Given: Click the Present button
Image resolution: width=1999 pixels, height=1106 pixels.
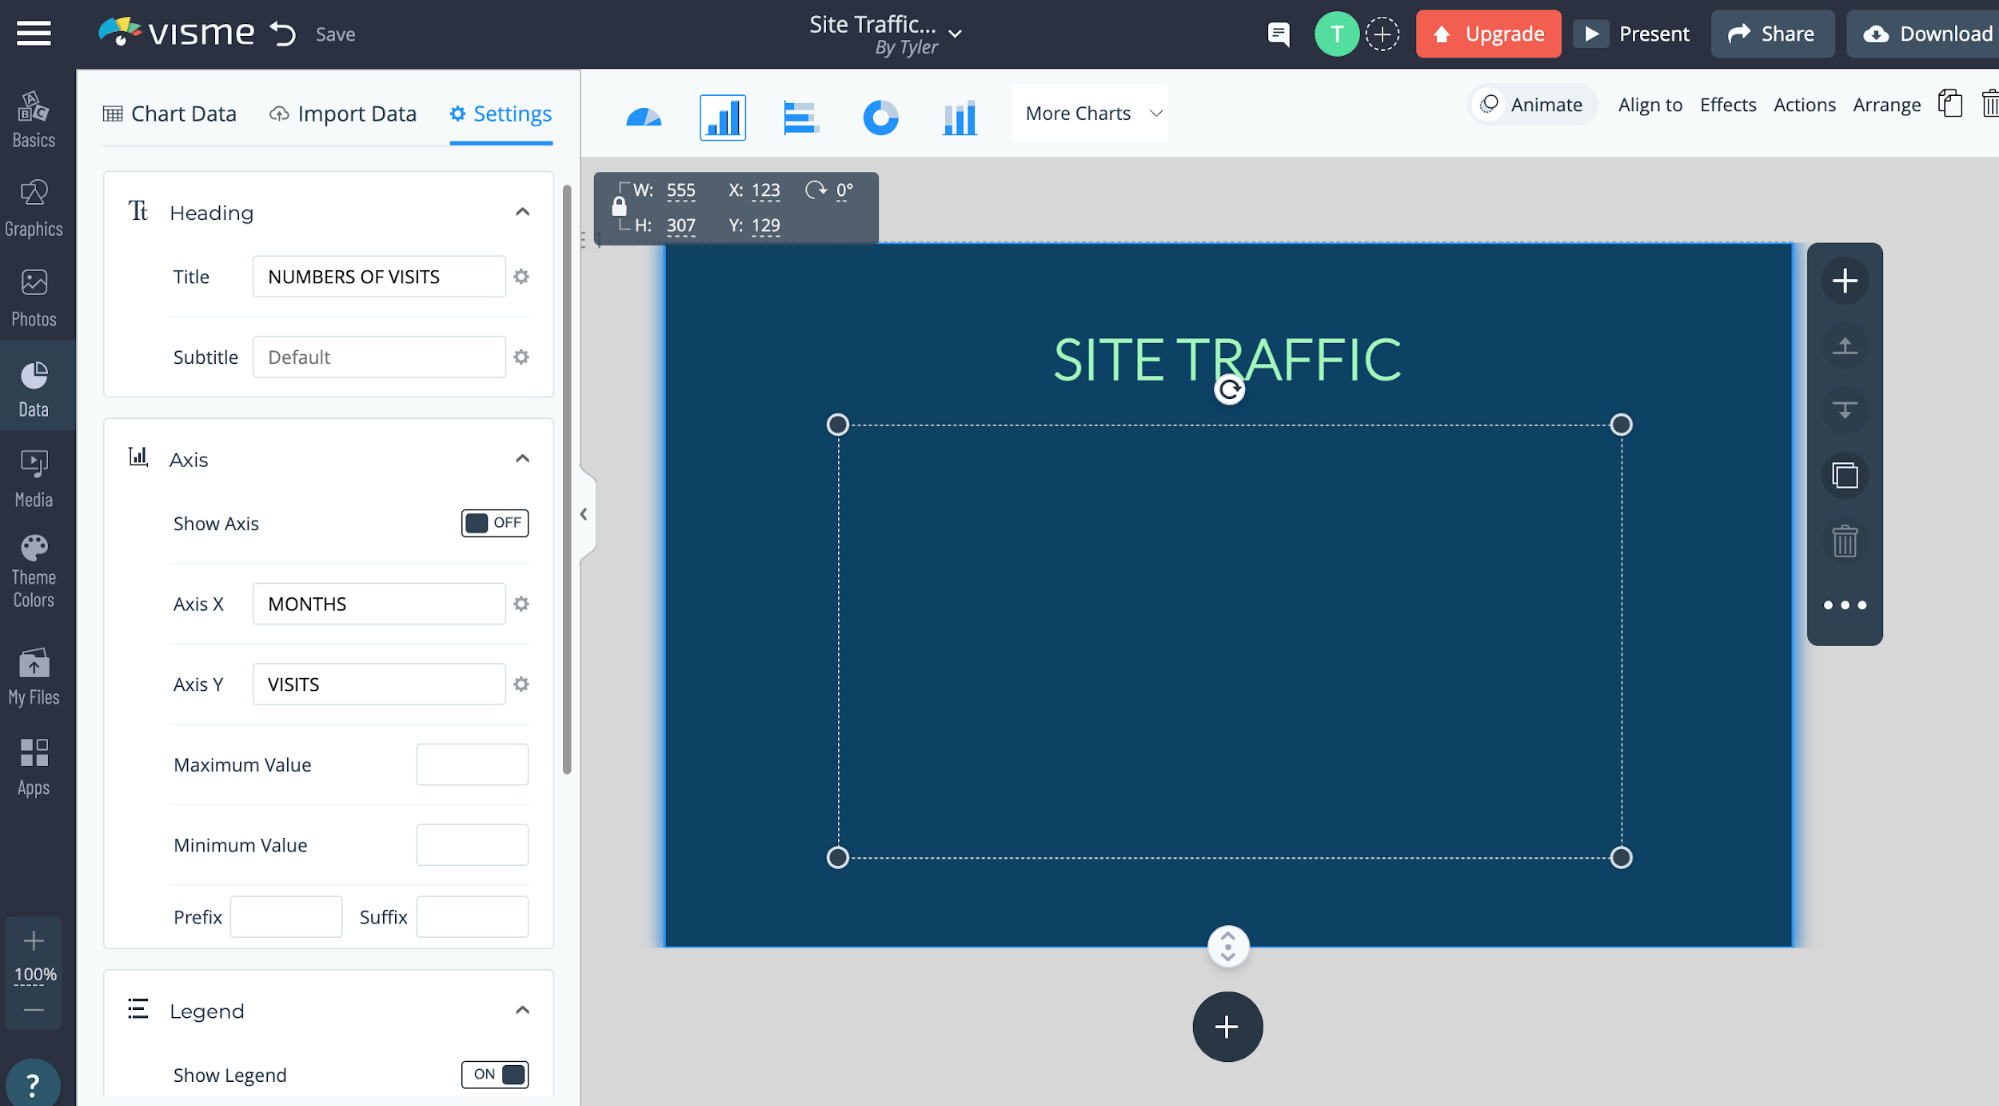Looking at the screenshot, I should click(1632, 34).
